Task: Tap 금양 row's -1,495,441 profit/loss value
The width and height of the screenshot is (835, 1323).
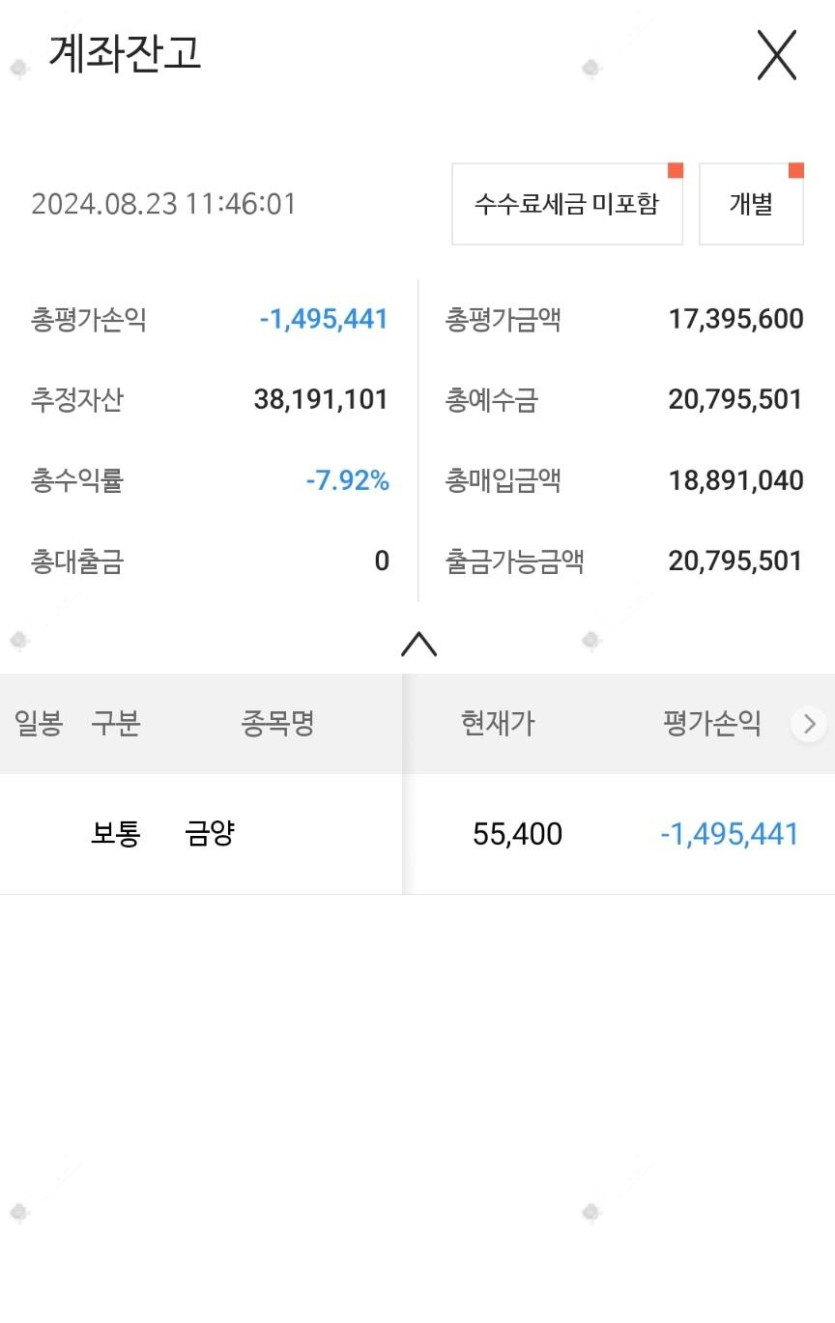Action: point(729,834)
